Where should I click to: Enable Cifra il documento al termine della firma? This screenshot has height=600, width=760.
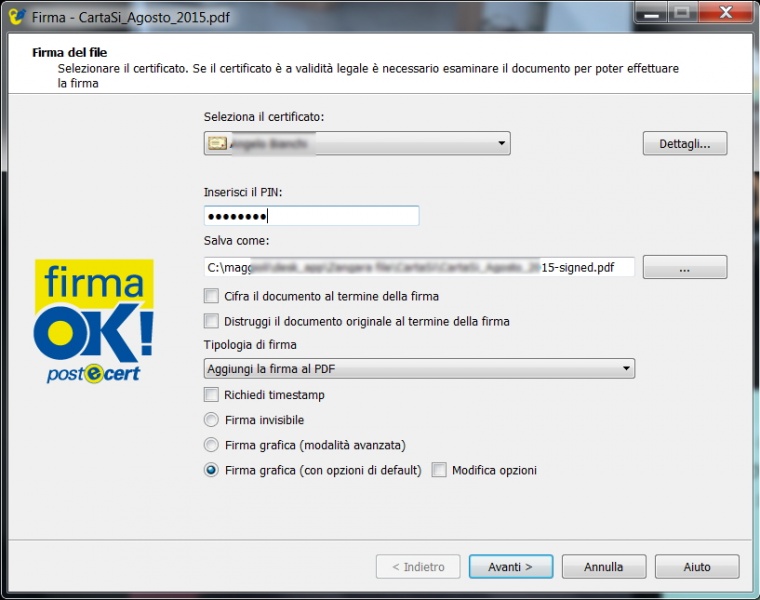211,296
